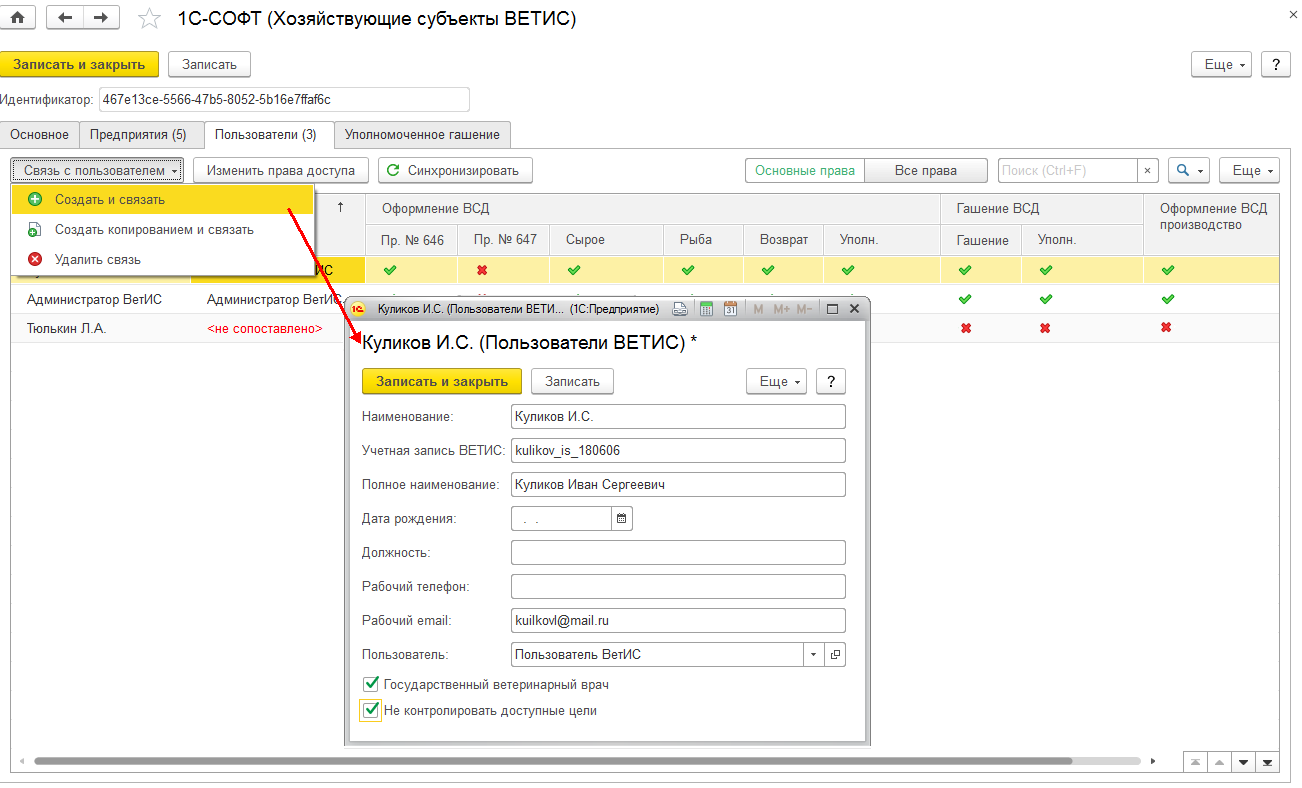Click main window Записать button
This screenshot has width=1302, height=788.
pos(209,64)
